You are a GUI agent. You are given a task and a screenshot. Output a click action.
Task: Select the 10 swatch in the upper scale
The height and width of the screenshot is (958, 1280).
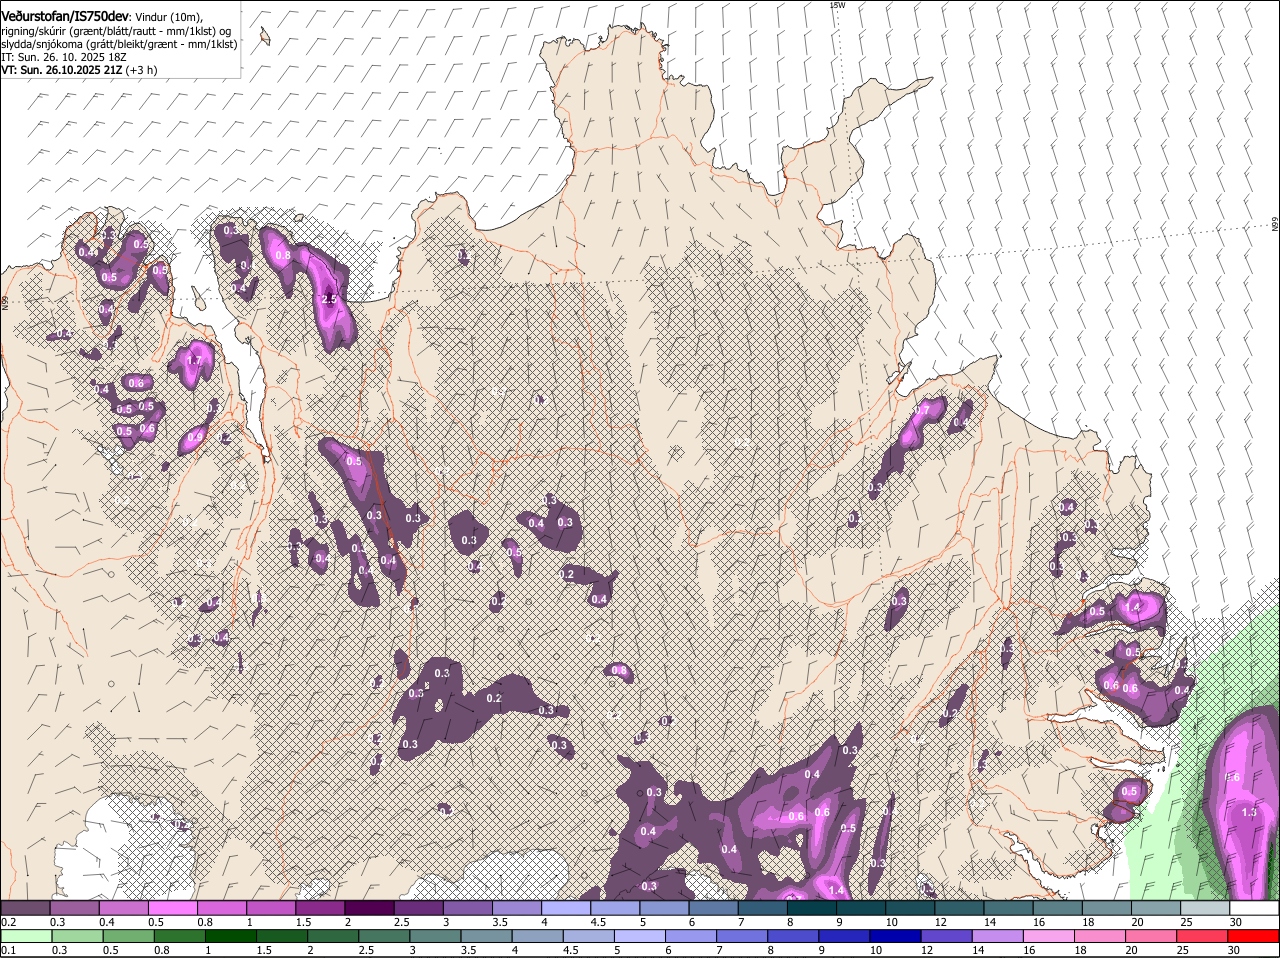[x=910, y=908]
